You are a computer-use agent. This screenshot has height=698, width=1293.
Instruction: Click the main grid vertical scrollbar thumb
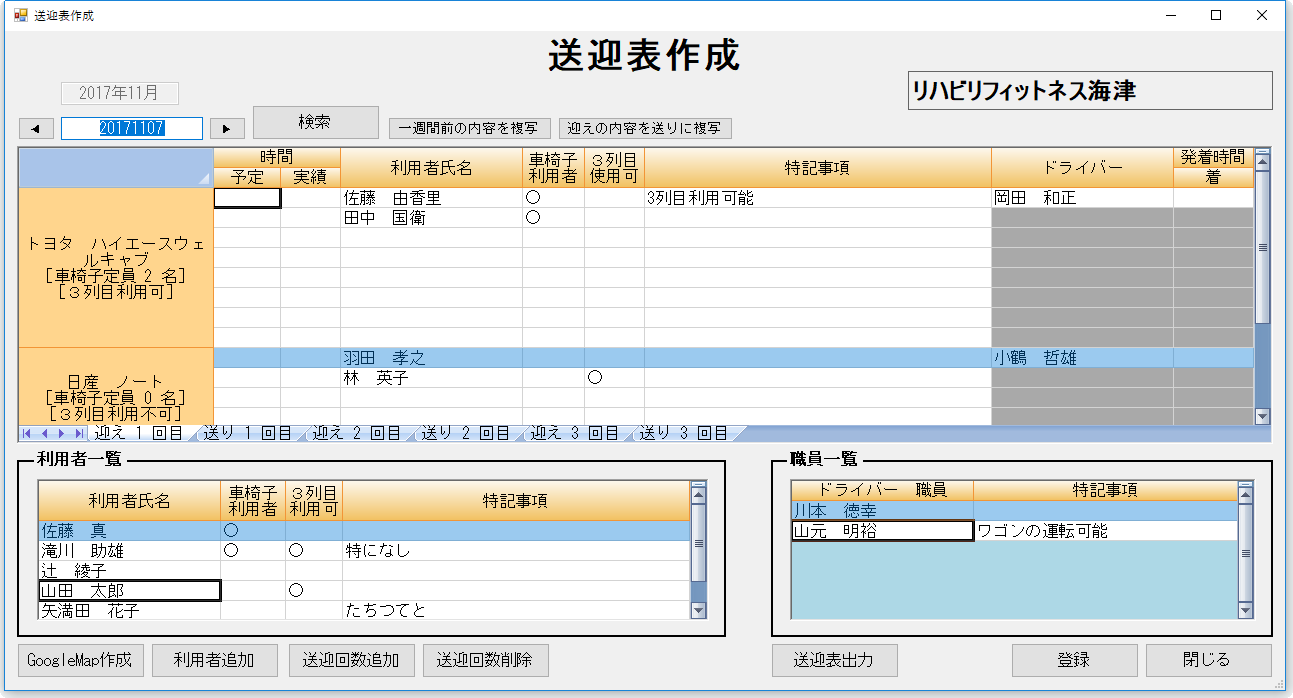click(1262, 247)
